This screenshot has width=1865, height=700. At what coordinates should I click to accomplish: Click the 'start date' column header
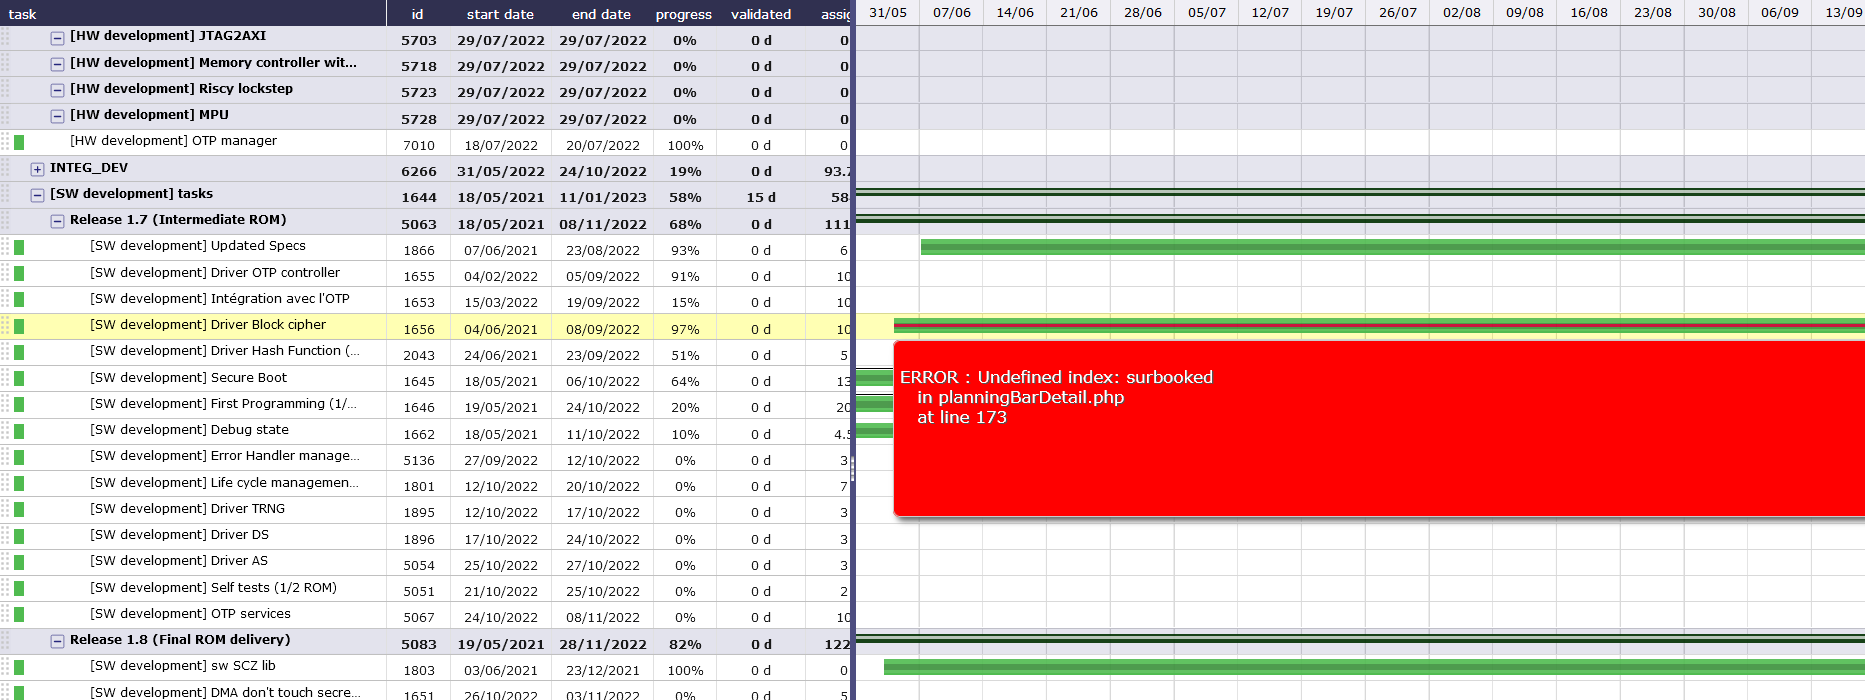point(500,14)
